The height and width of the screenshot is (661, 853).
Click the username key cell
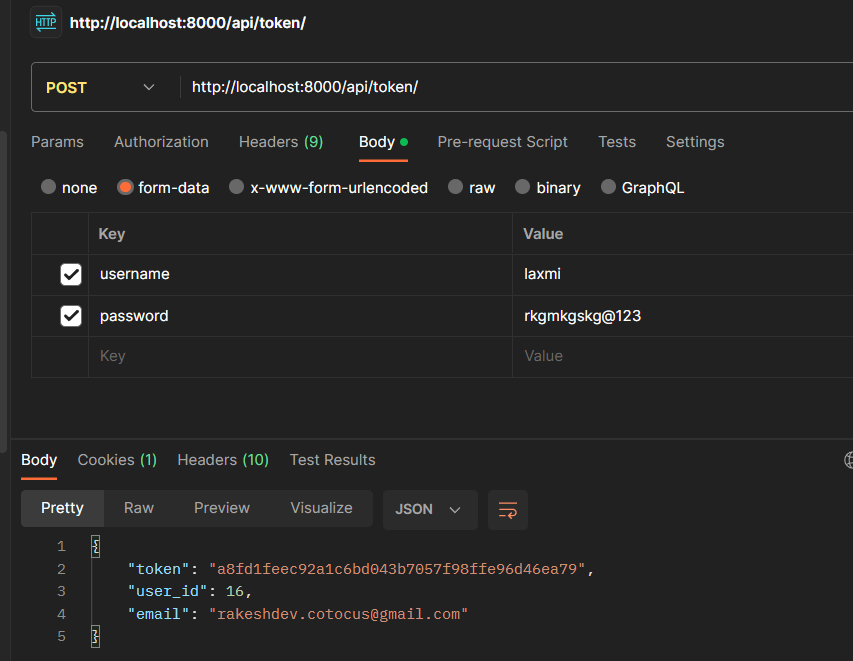[x=300, y=275]
